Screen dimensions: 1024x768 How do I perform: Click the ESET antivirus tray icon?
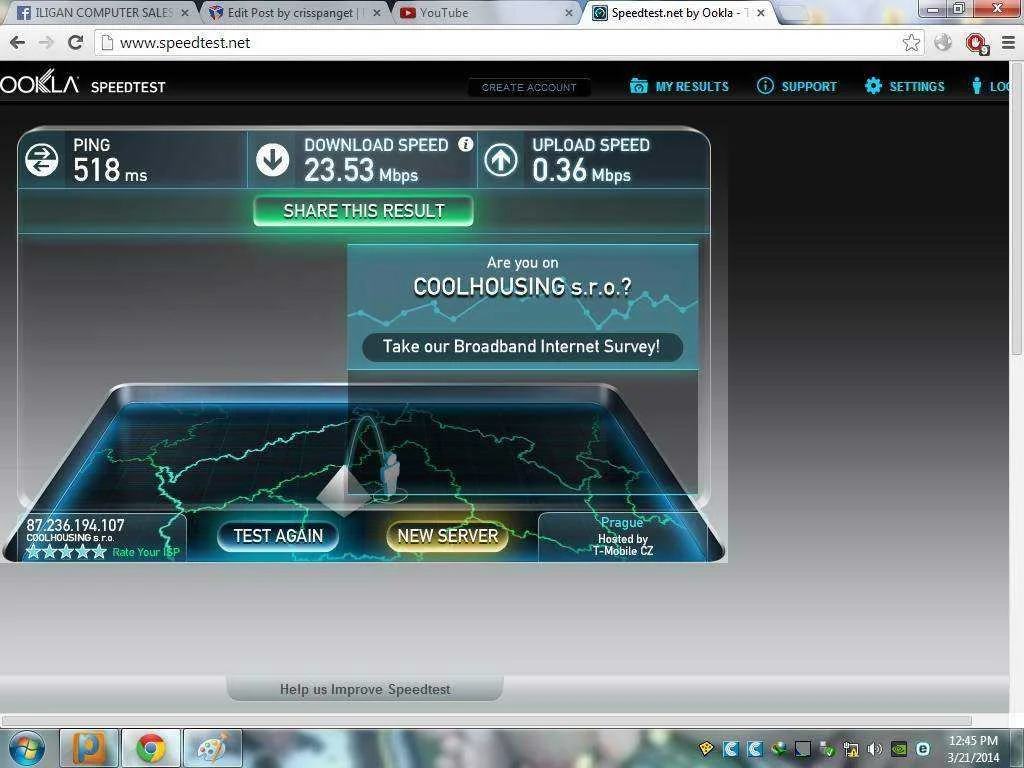[923, 749]
